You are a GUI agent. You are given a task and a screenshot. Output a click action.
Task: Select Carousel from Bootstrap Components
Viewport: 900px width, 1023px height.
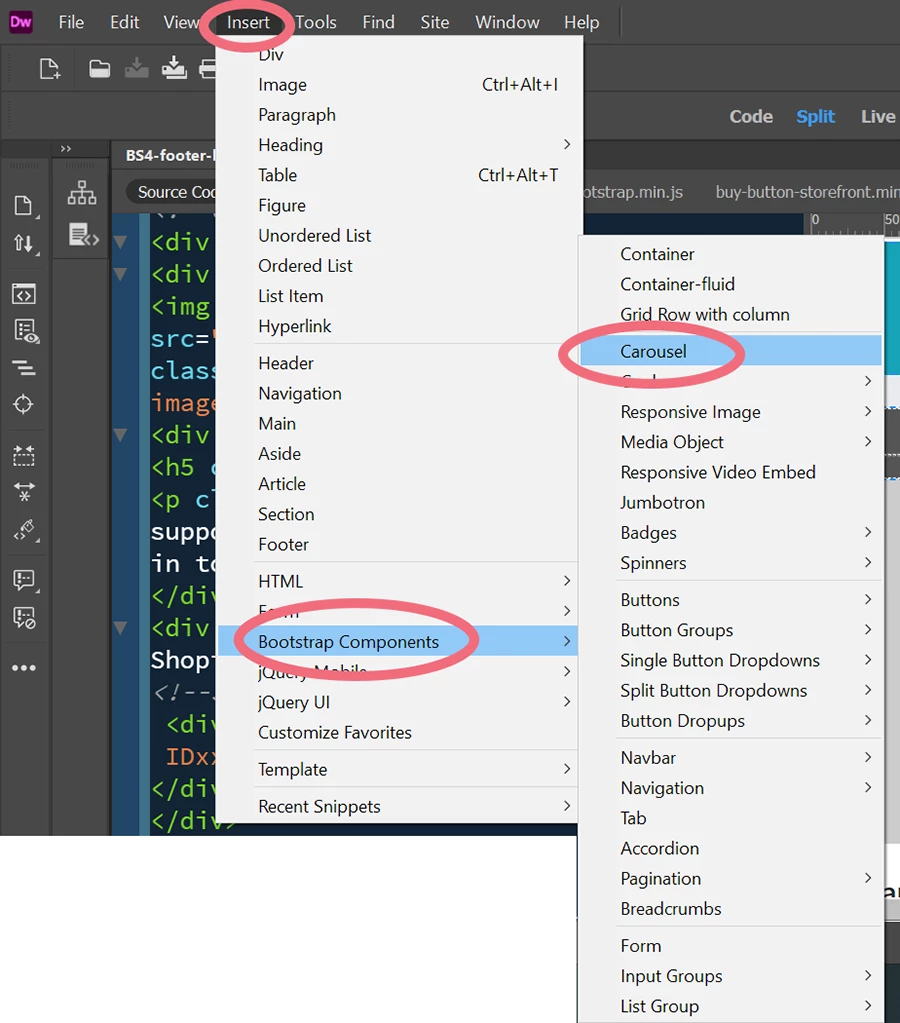pos(730,351)
